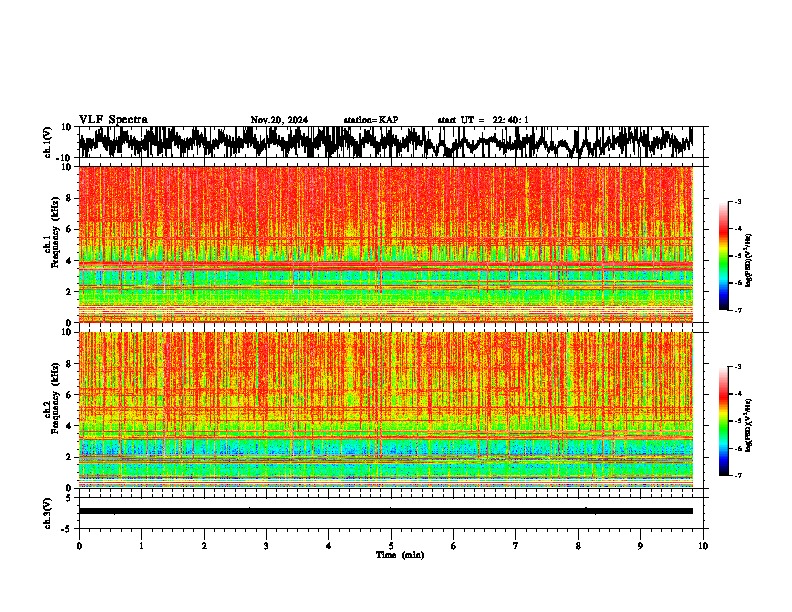Click time axis tick label "0"
The width and height of the screenshot is (792, 612).
coord(79,546)
